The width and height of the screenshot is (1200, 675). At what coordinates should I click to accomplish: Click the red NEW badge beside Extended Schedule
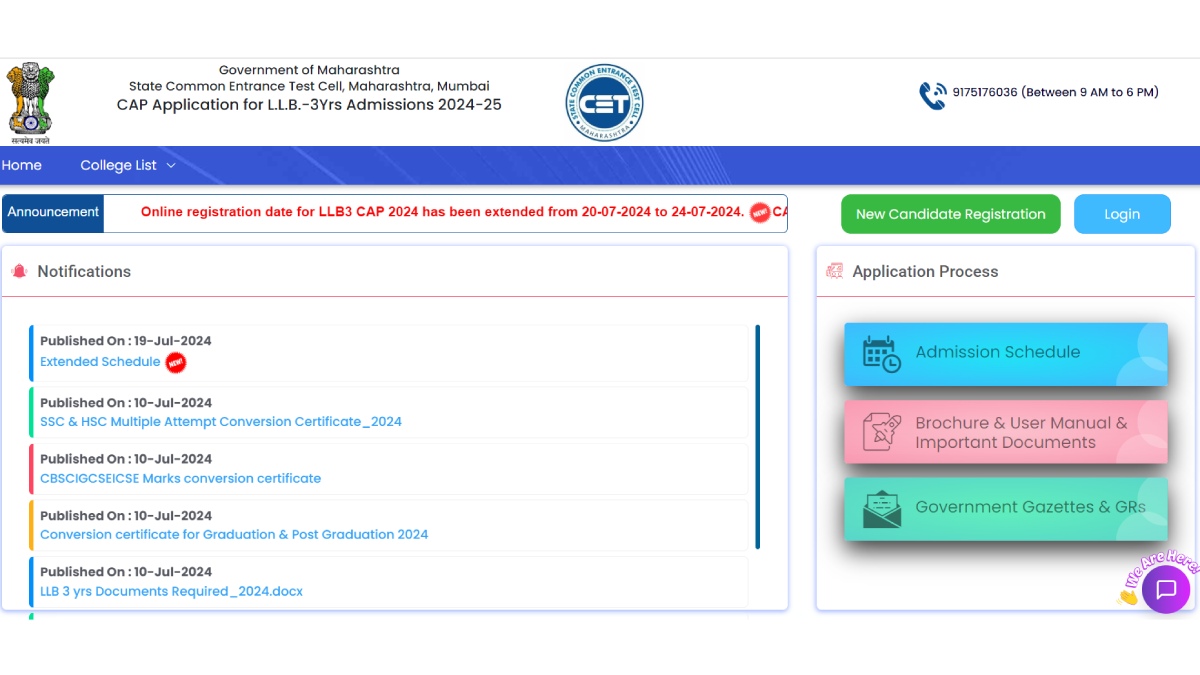176,362
